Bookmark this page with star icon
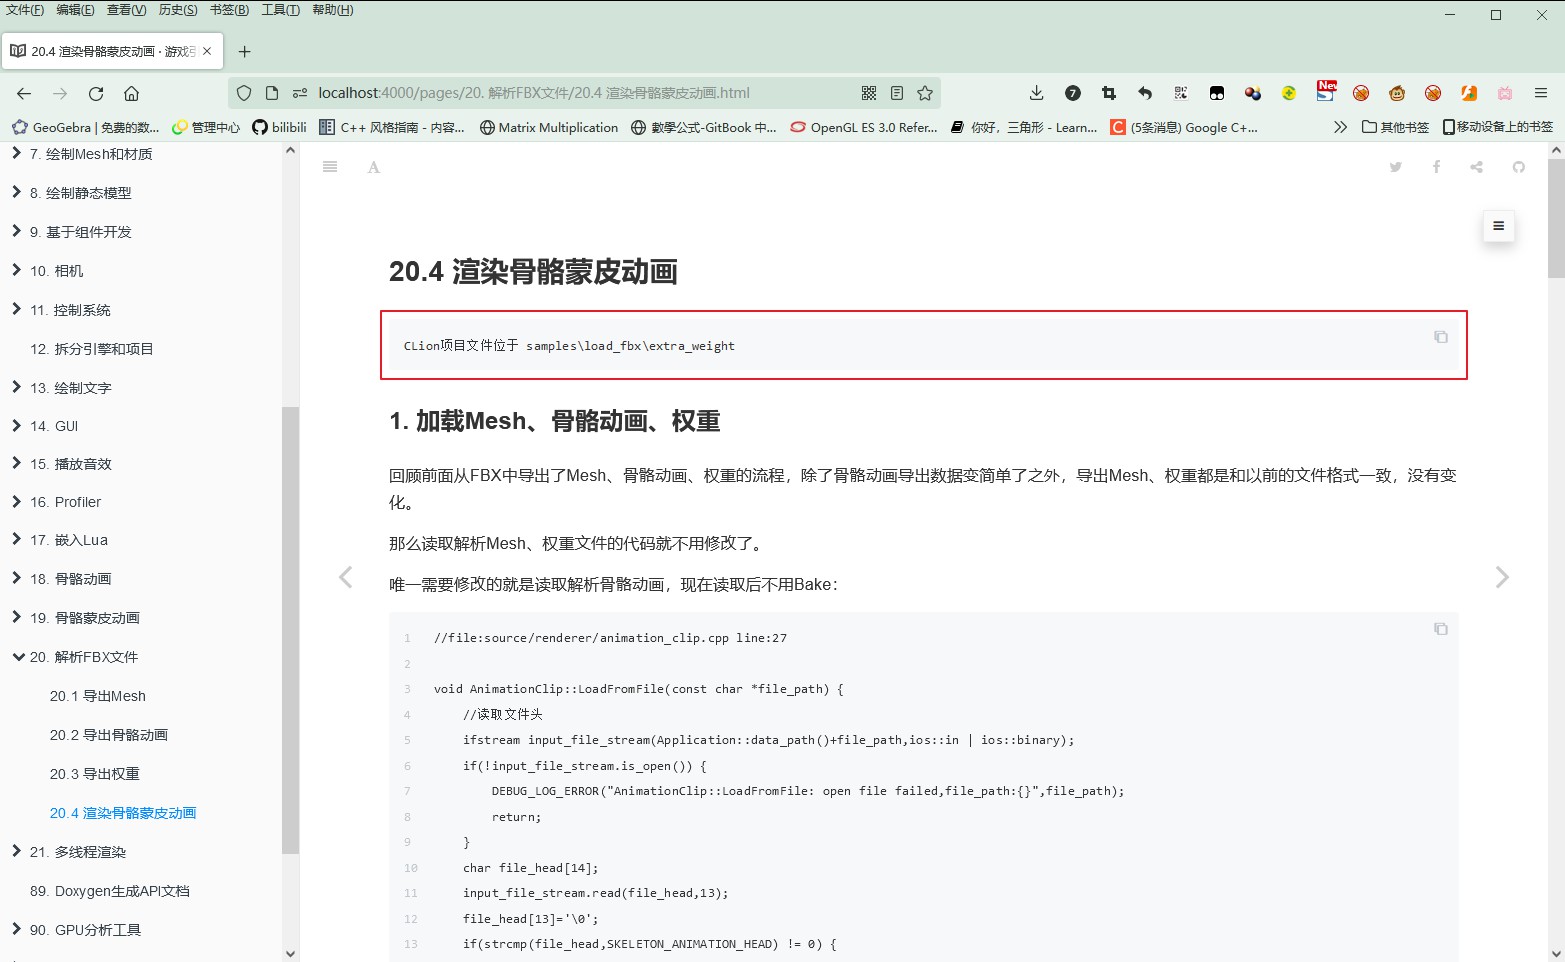Image resolution: width=1565 pixels, height=962 pixels. coord(925,93)
